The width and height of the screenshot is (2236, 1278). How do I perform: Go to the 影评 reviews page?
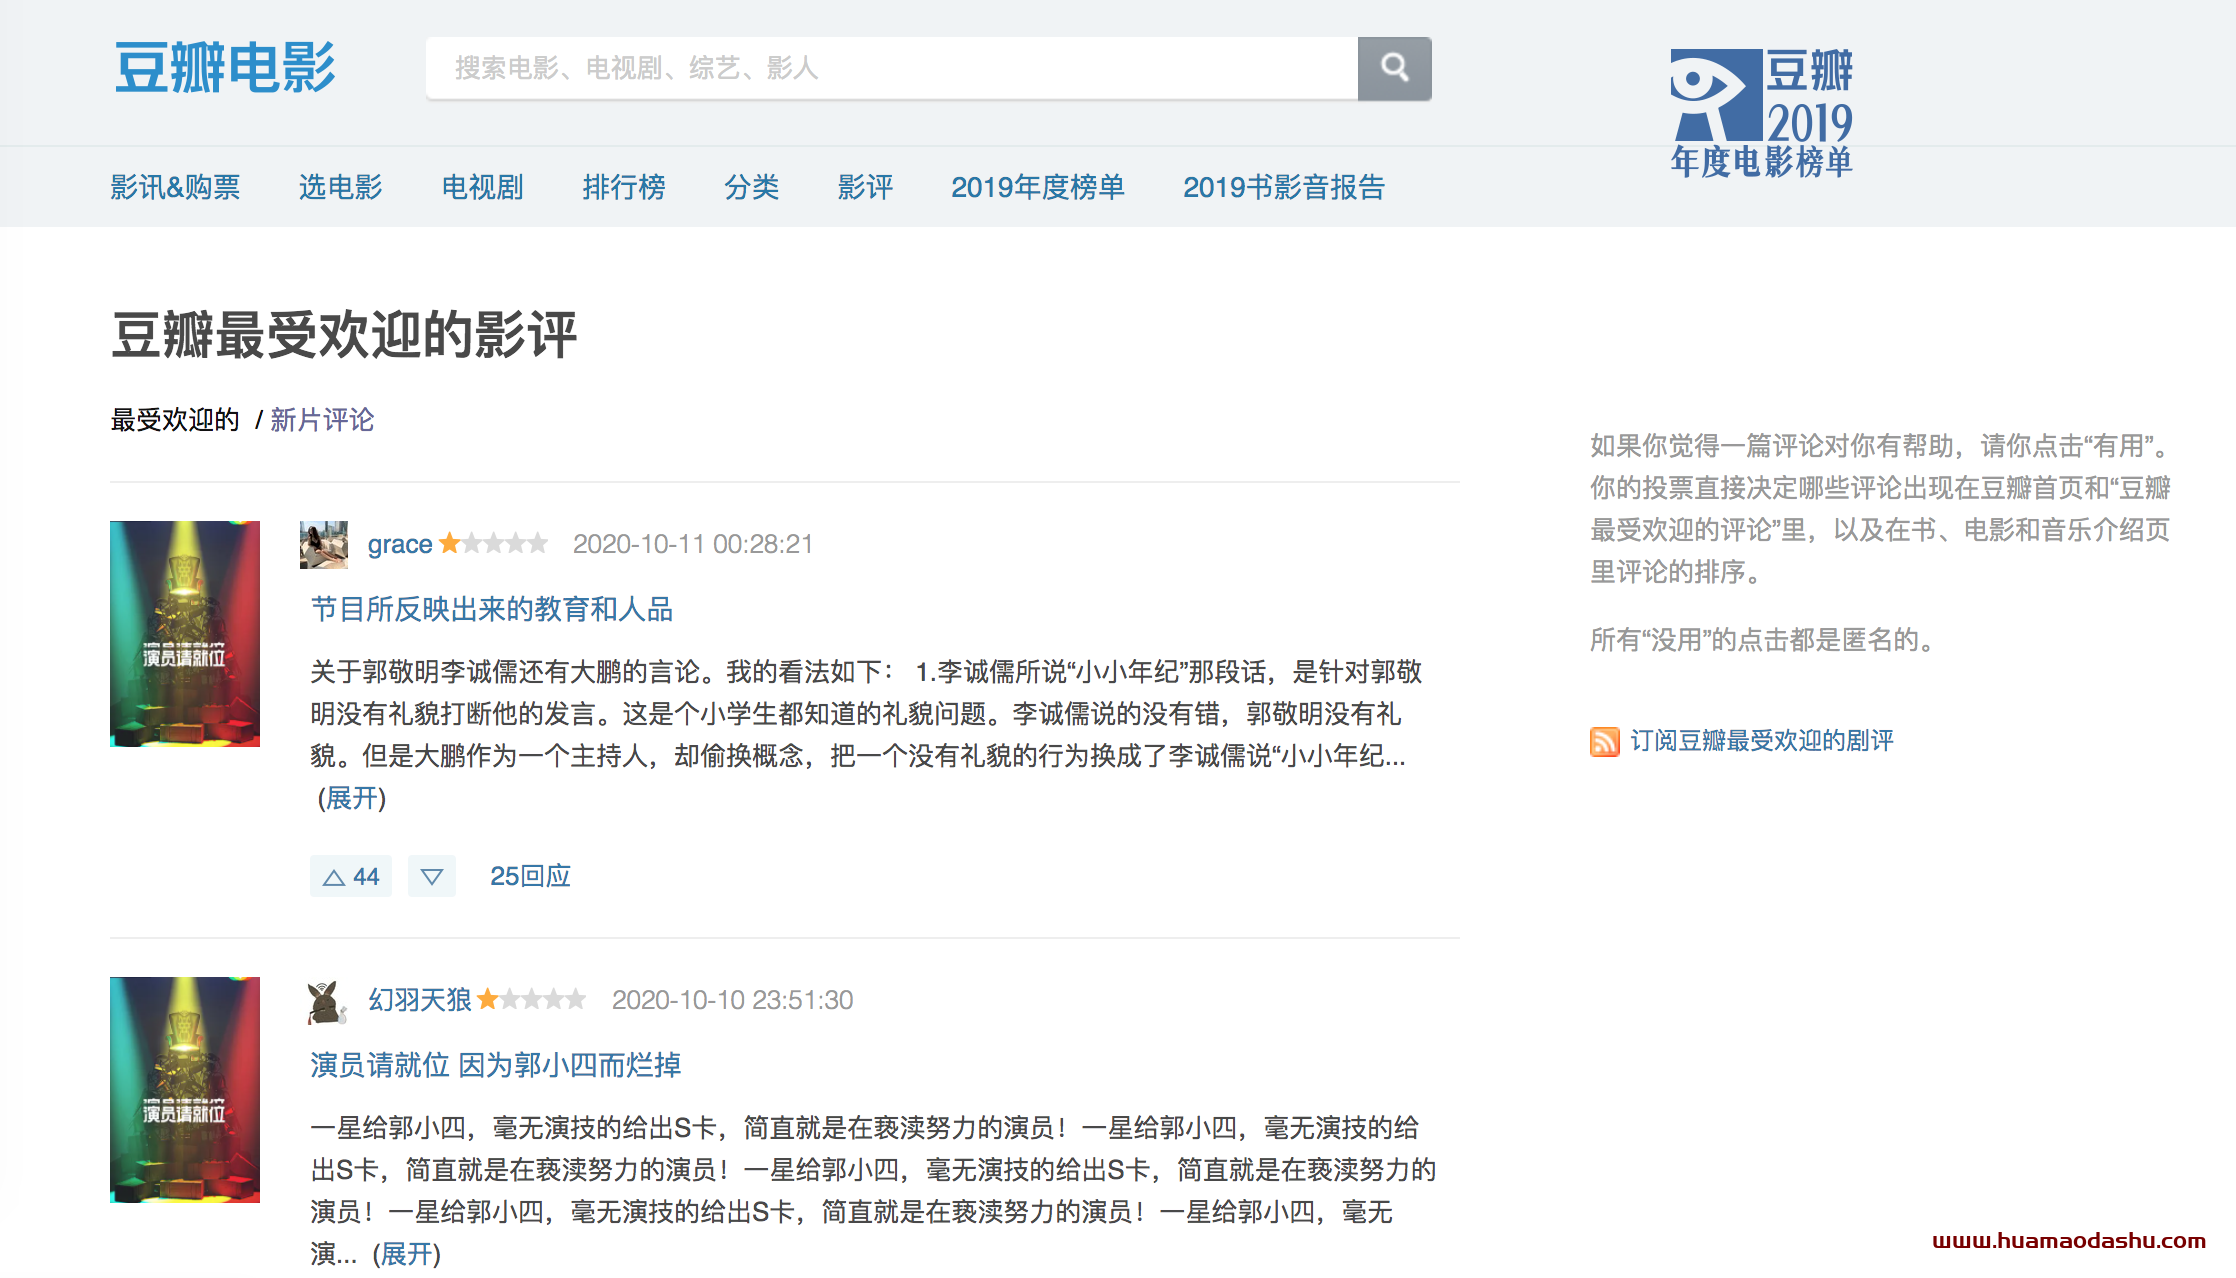click(865, 187)
